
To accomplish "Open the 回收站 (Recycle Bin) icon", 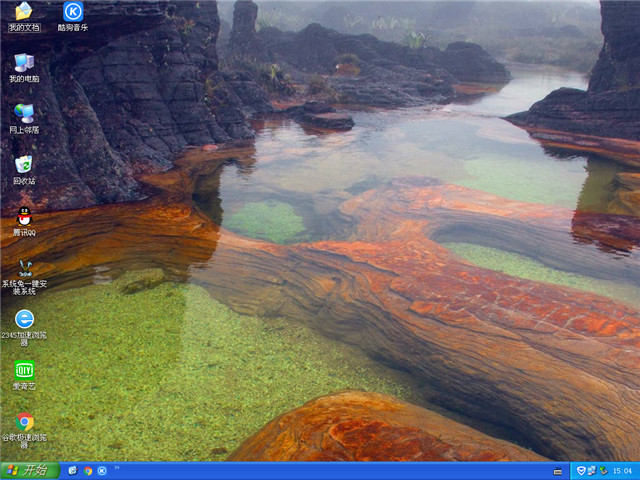I will point(24,164).
